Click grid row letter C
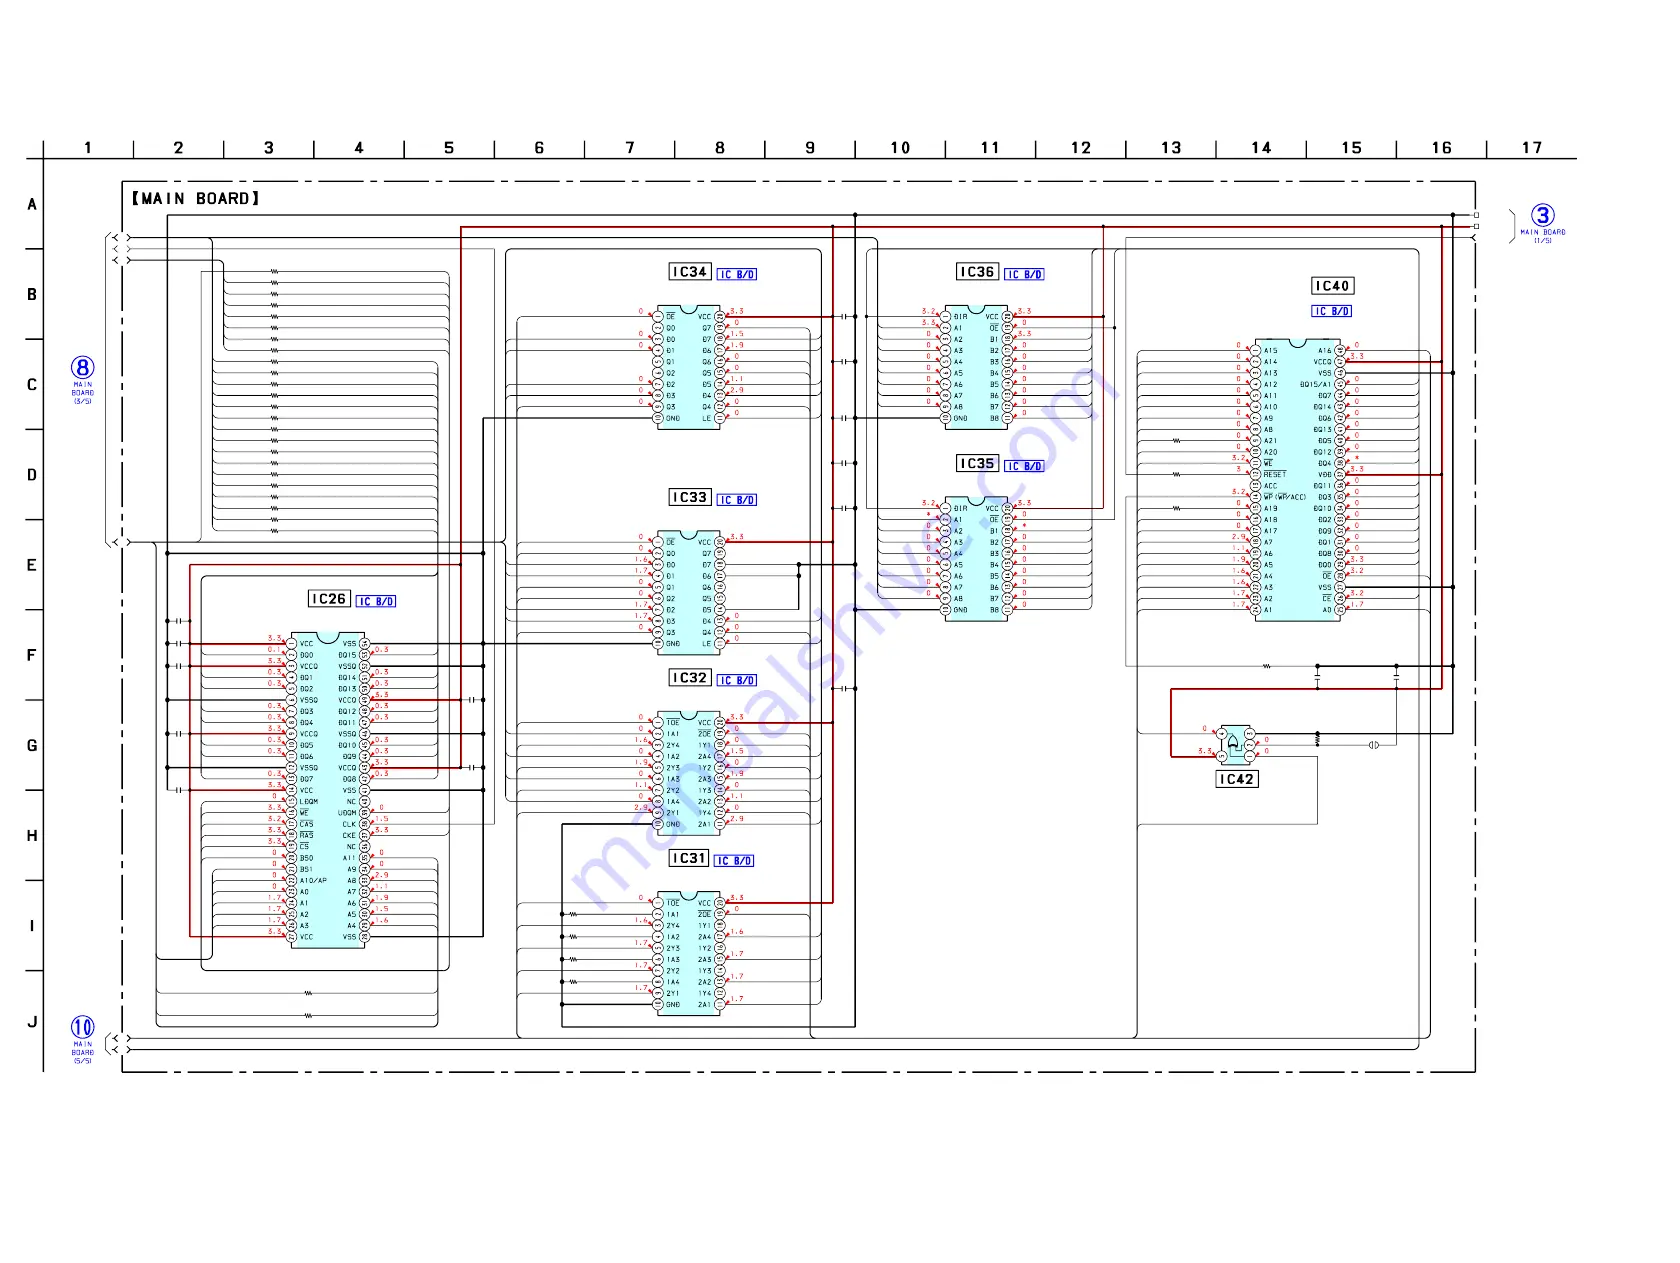 point(32,385)
